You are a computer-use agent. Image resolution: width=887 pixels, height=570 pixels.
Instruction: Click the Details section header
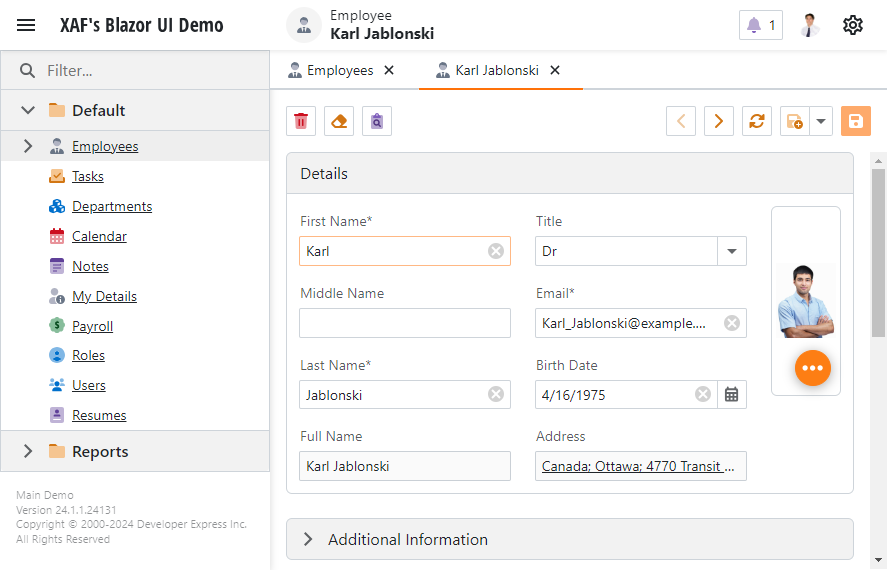pos(570,174)
